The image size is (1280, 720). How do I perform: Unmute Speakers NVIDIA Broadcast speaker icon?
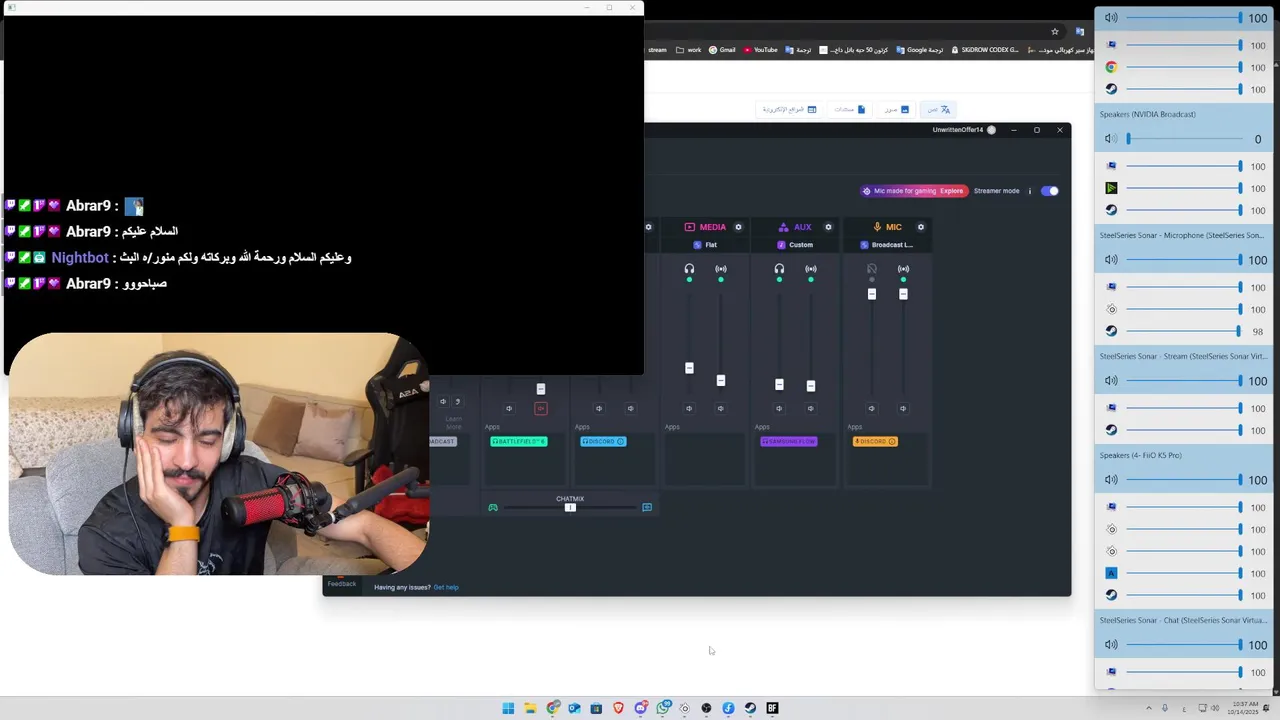(x=1111, y=139)
